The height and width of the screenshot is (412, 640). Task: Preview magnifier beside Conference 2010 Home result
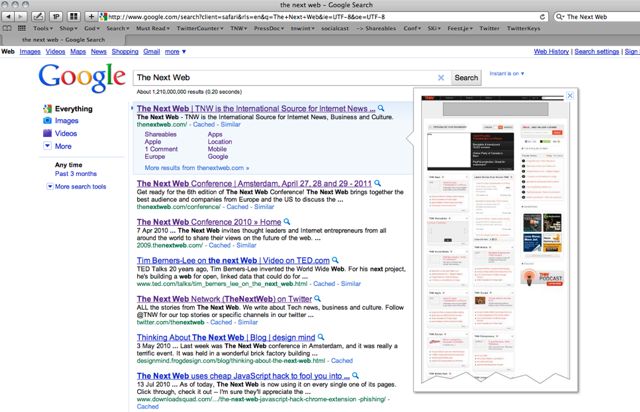(287, 221)
